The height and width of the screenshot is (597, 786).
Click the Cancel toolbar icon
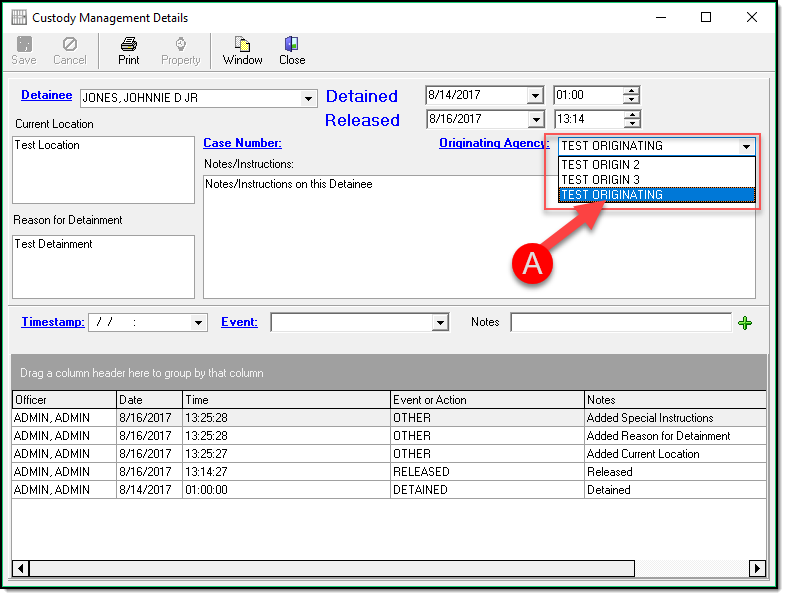(70, 45)
